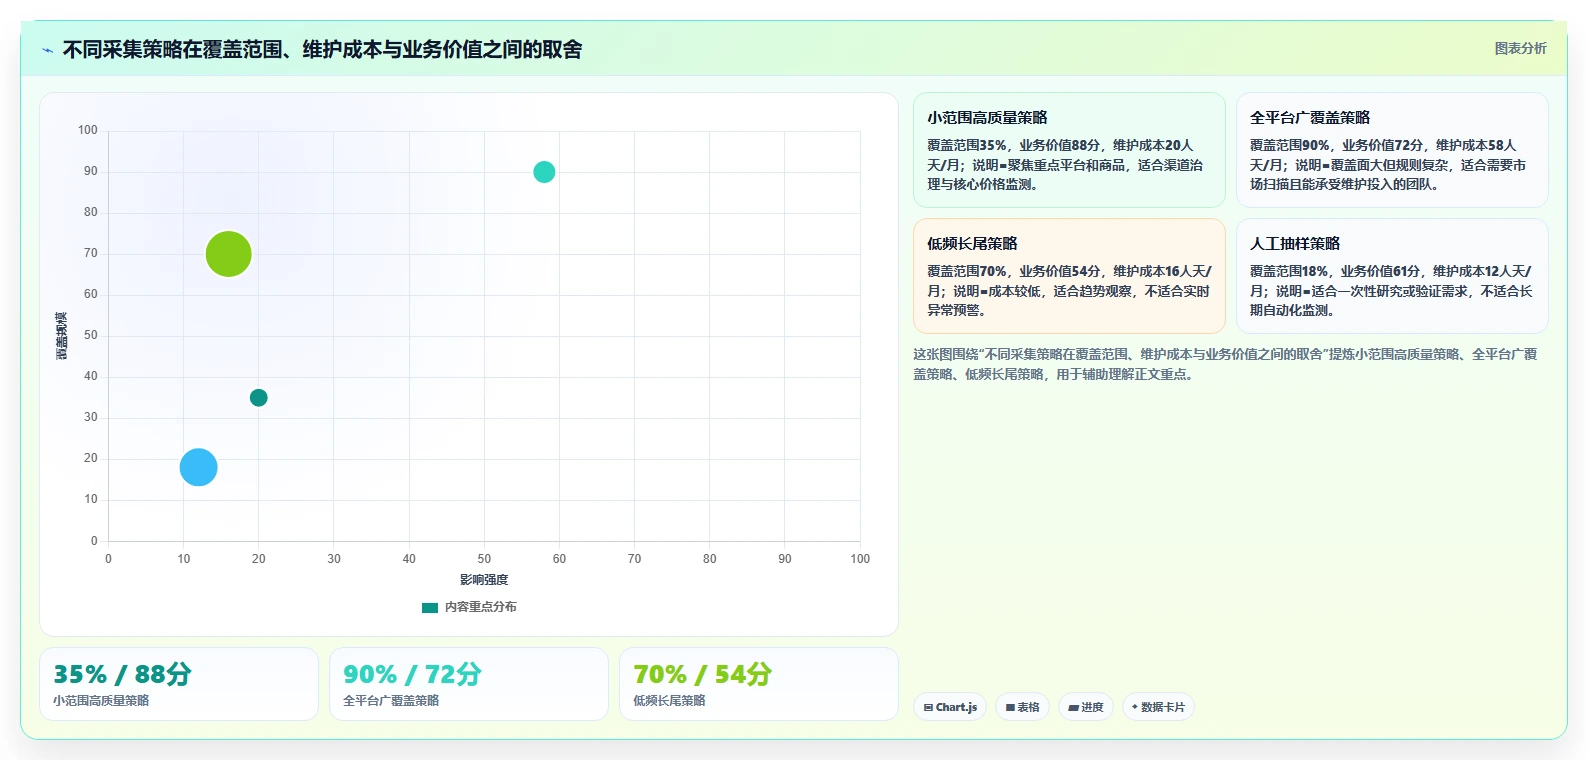
Task: Open the 低频长尾策略 info card
Action: [x=1069, y=276]
